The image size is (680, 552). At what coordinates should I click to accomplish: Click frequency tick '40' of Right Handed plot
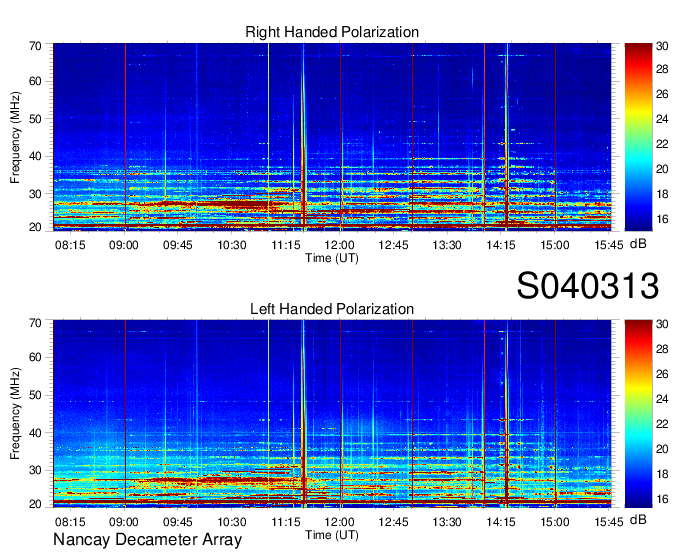pos(35,156)
